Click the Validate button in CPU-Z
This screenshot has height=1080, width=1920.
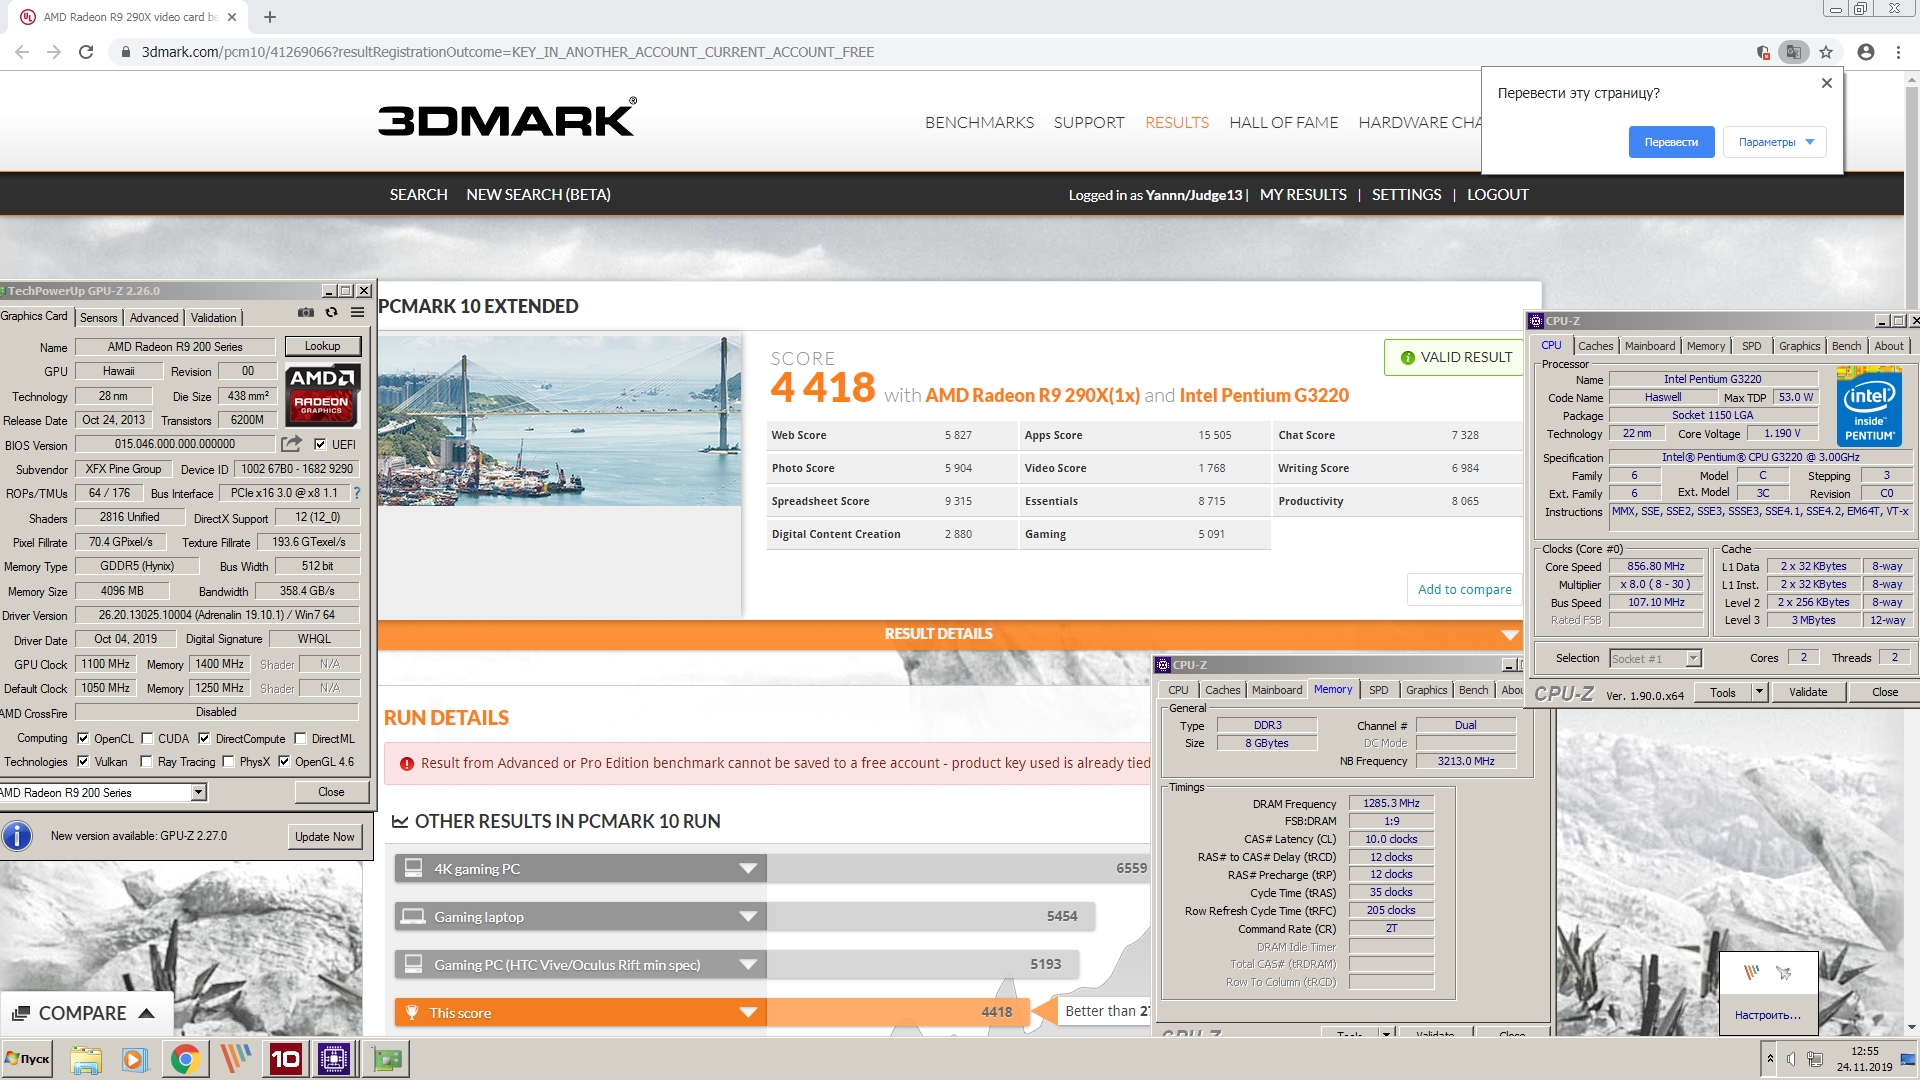[1807, 692]
